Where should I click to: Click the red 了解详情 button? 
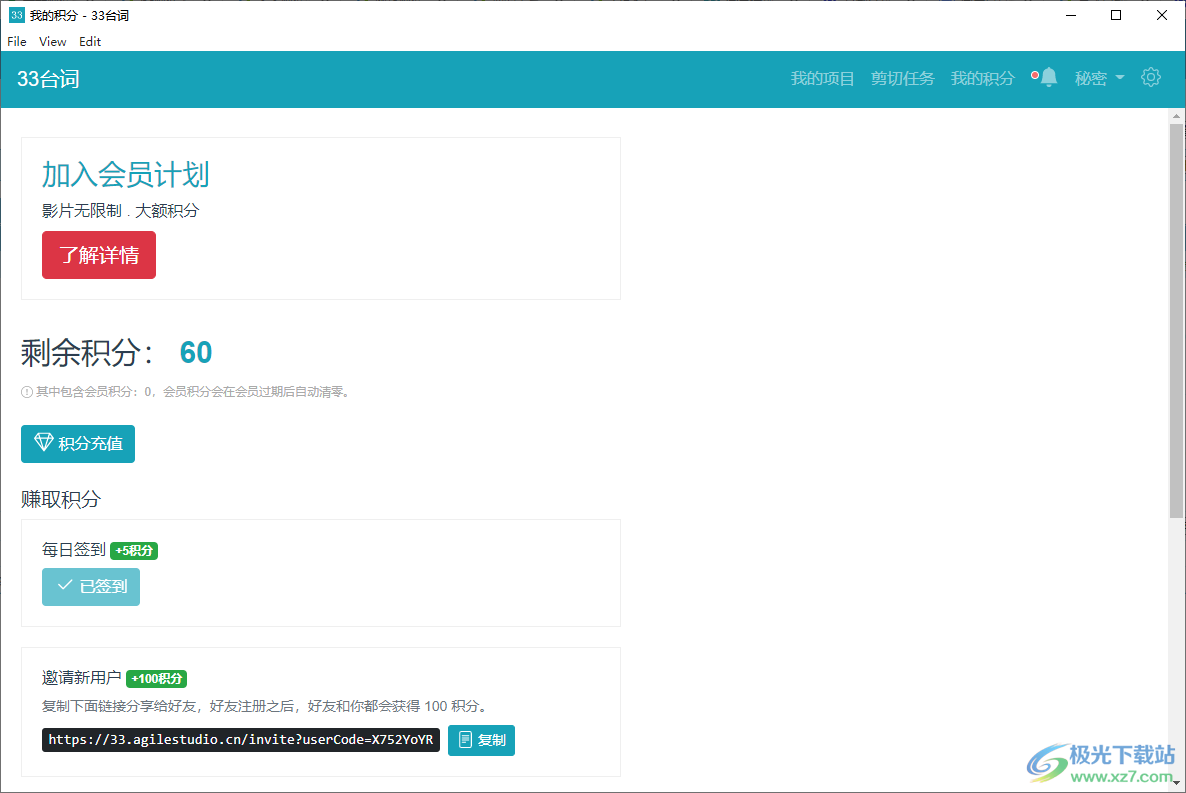99,255
